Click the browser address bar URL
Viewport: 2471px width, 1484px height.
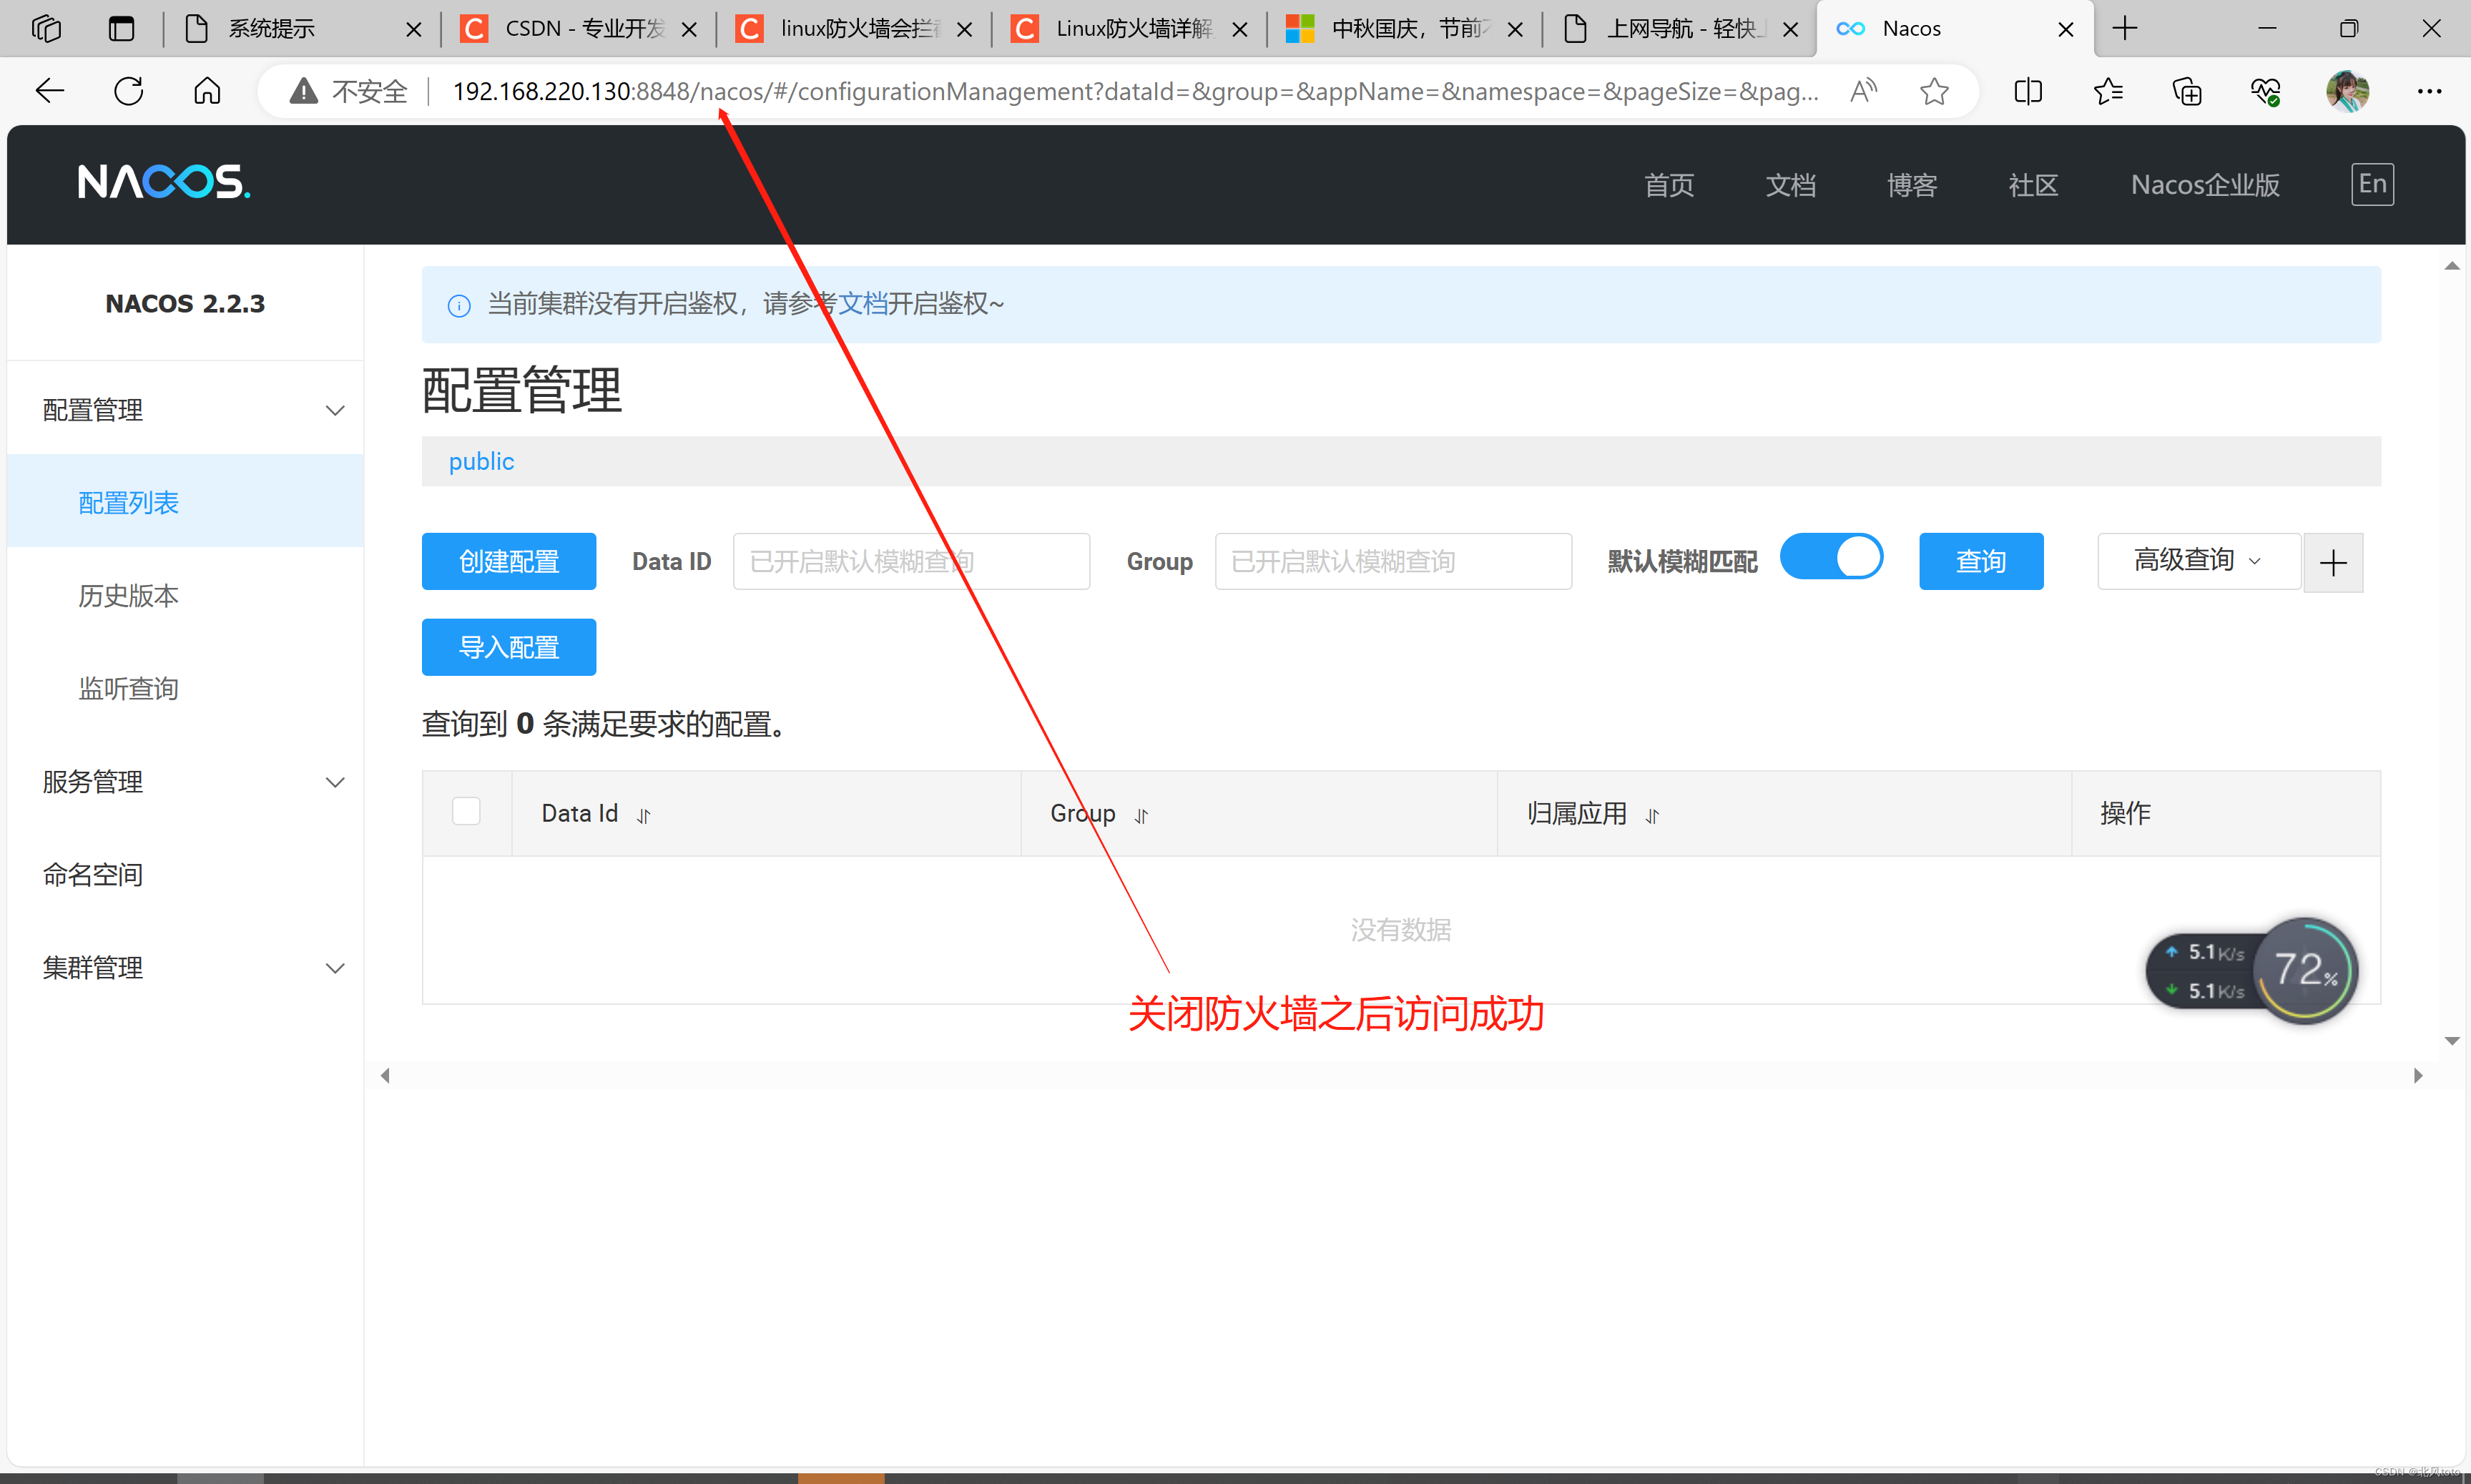coord(1135,91)
